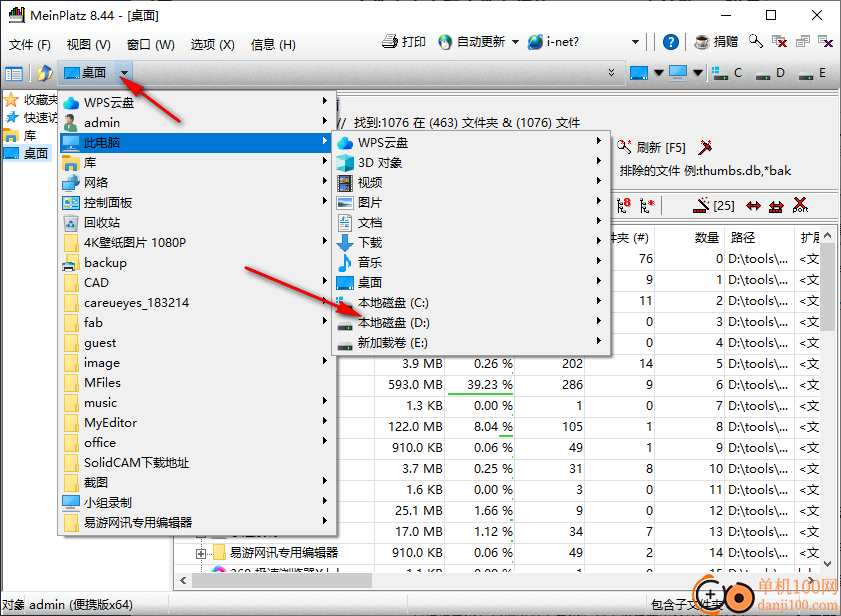Choose 音乐 from the 此电脑 submenu

471,262
